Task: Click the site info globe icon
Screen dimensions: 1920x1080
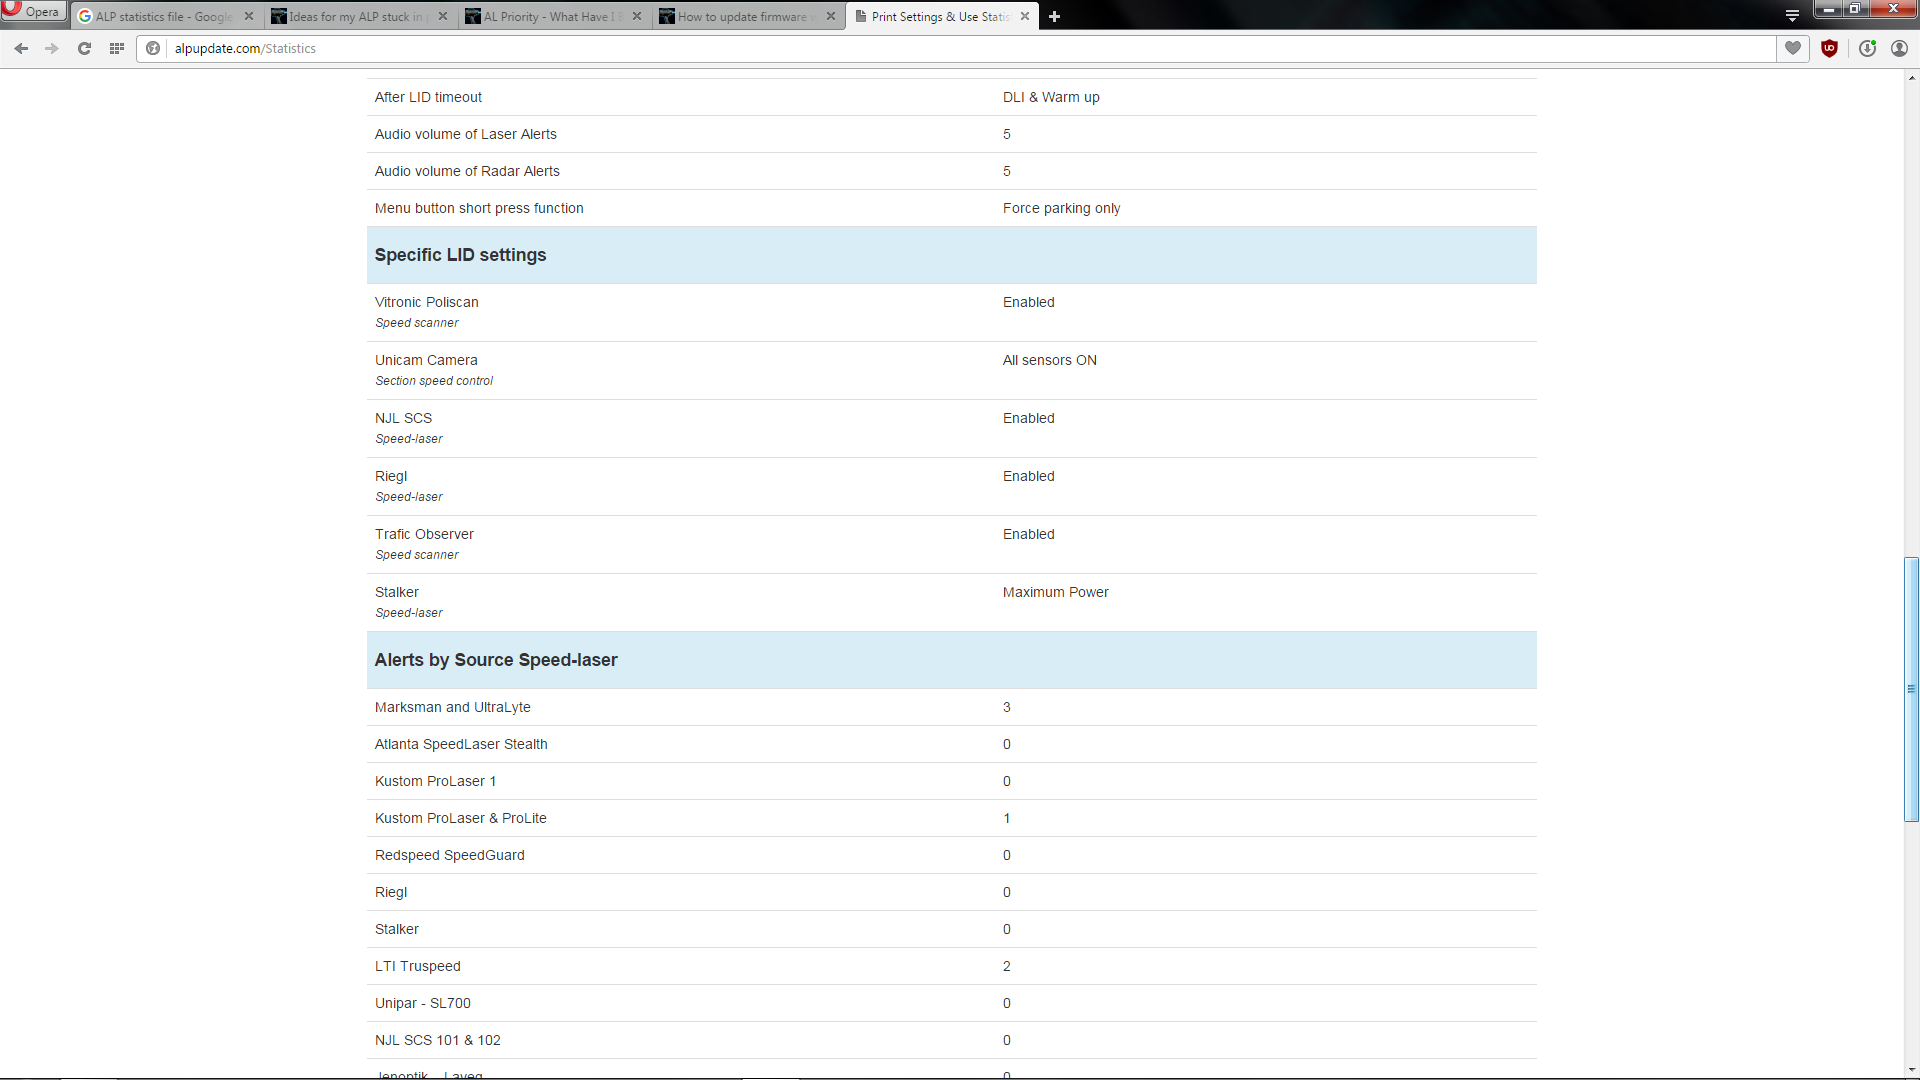Action: coord(153,48)
